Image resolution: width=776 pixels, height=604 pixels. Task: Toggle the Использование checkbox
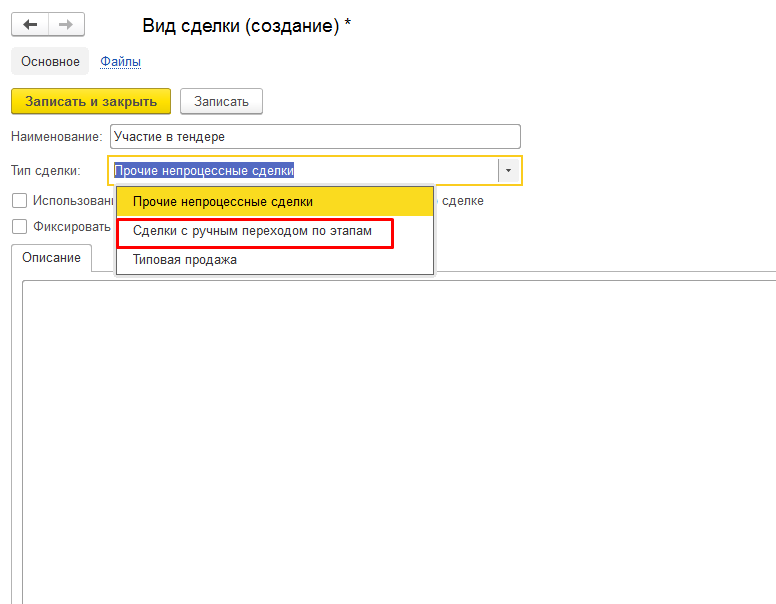click(20, 201)
